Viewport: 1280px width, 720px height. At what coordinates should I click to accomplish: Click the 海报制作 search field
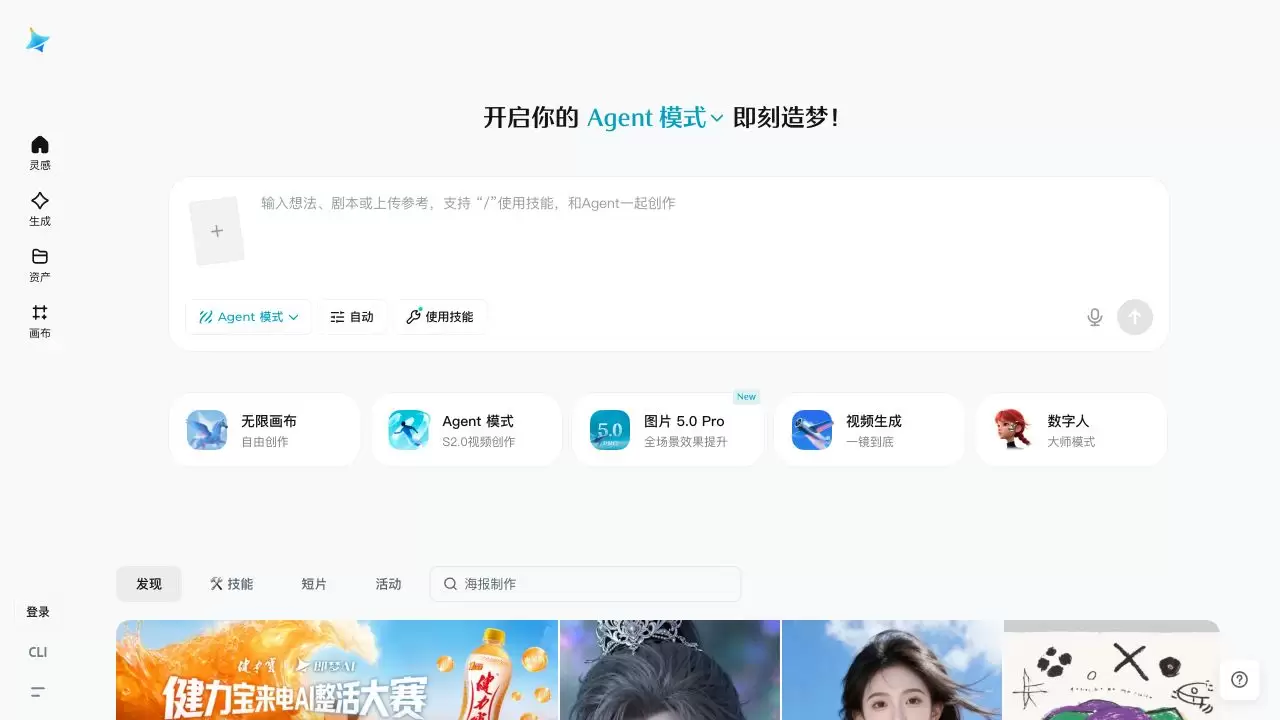tap(586, 584)
